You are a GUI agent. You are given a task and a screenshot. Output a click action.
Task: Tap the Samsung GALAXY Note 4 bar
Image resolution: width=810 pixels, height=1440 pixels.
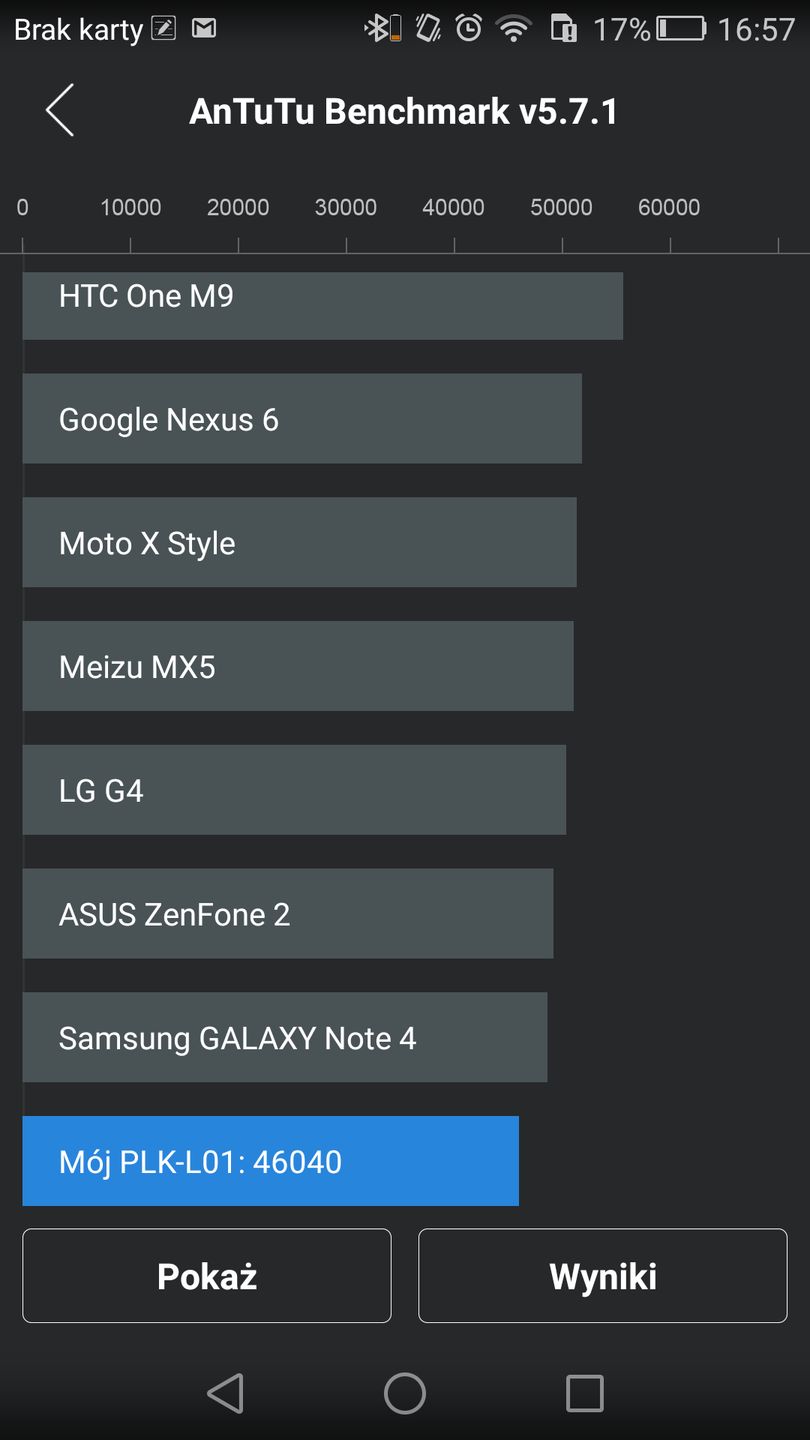coord(285,1037)
